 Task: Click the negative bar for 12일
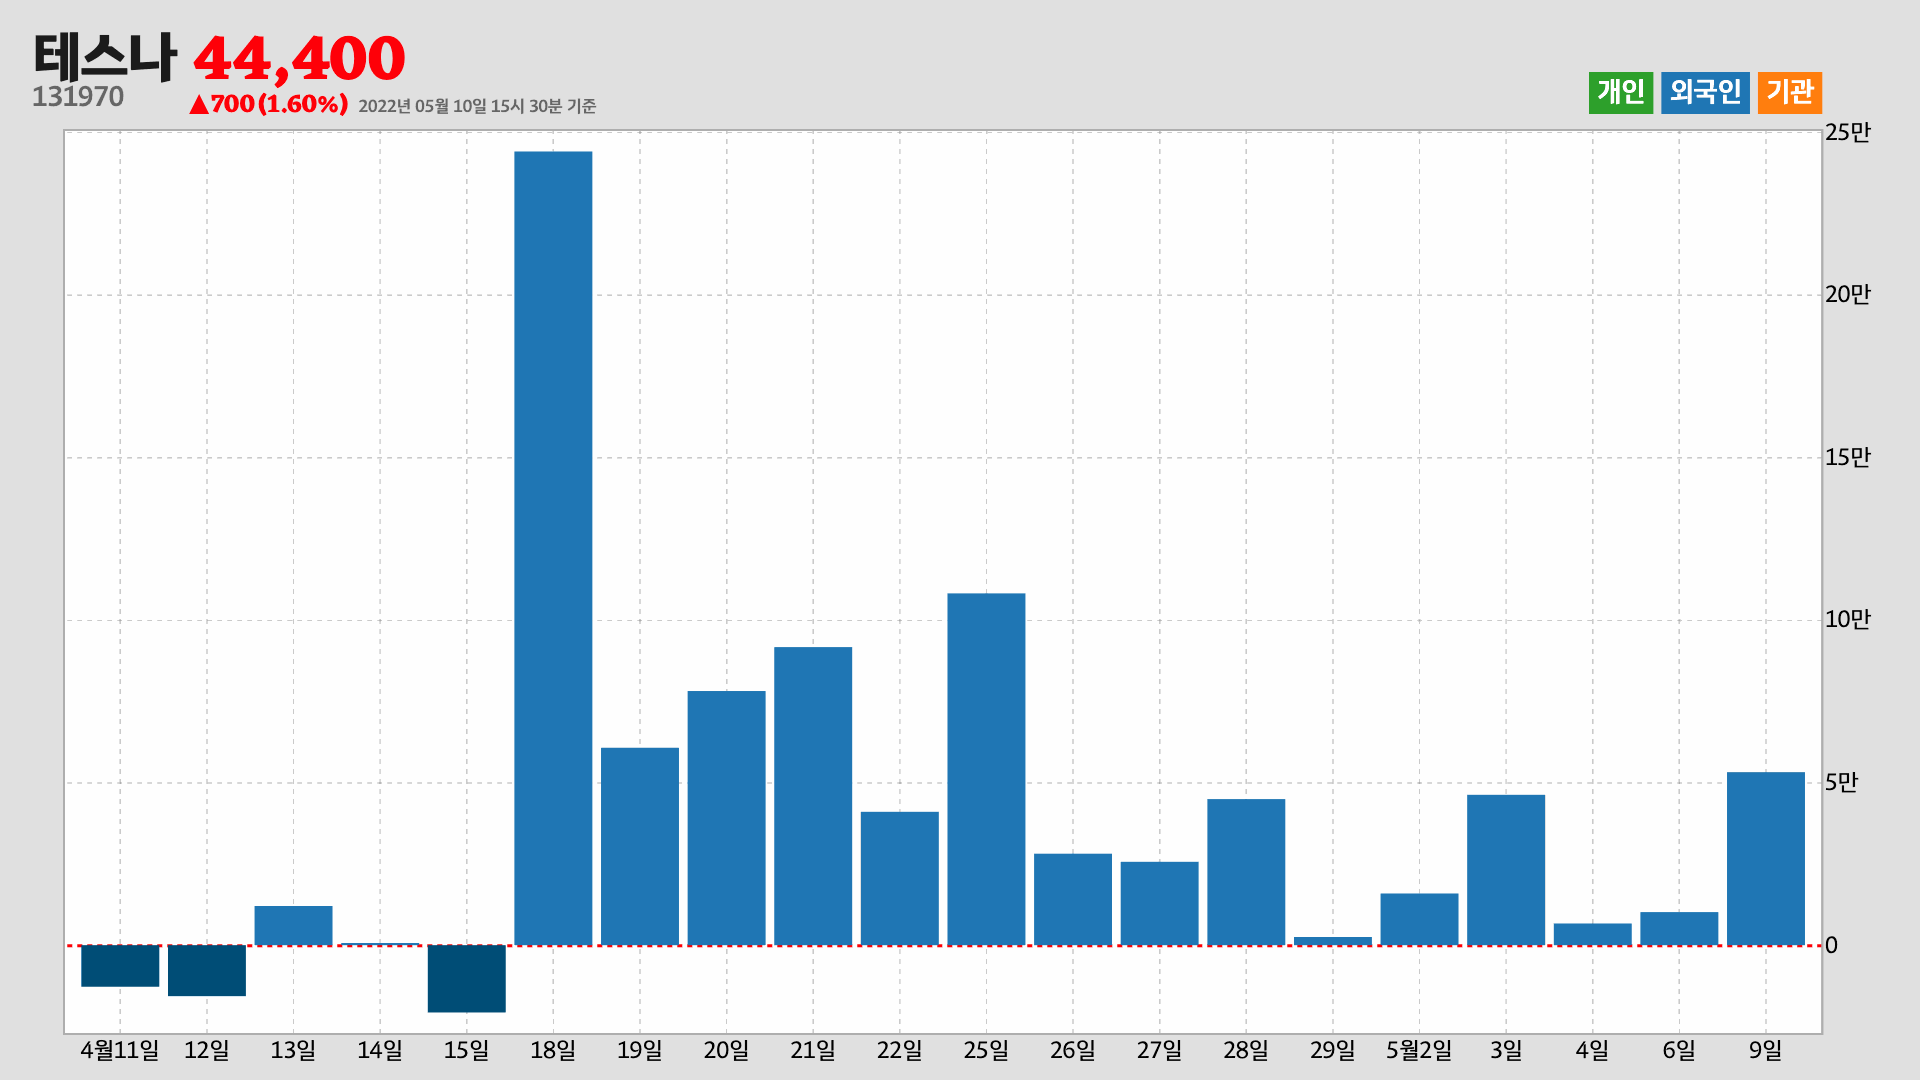[207, 971]
